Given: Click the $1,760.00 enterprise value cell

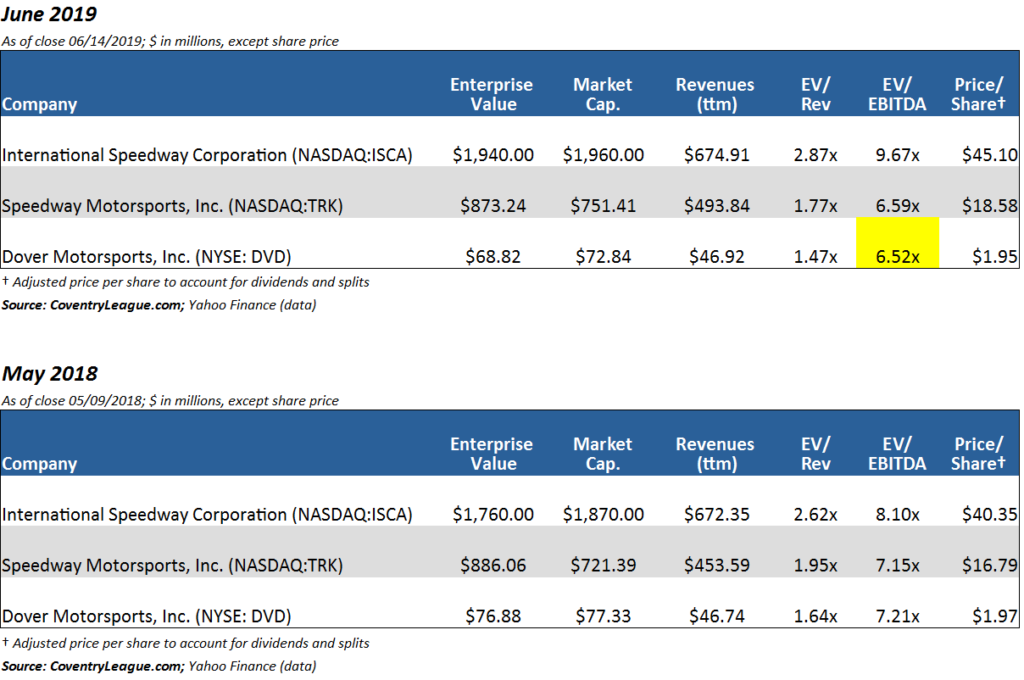Looking at the screenshot, I should [493, 515].
